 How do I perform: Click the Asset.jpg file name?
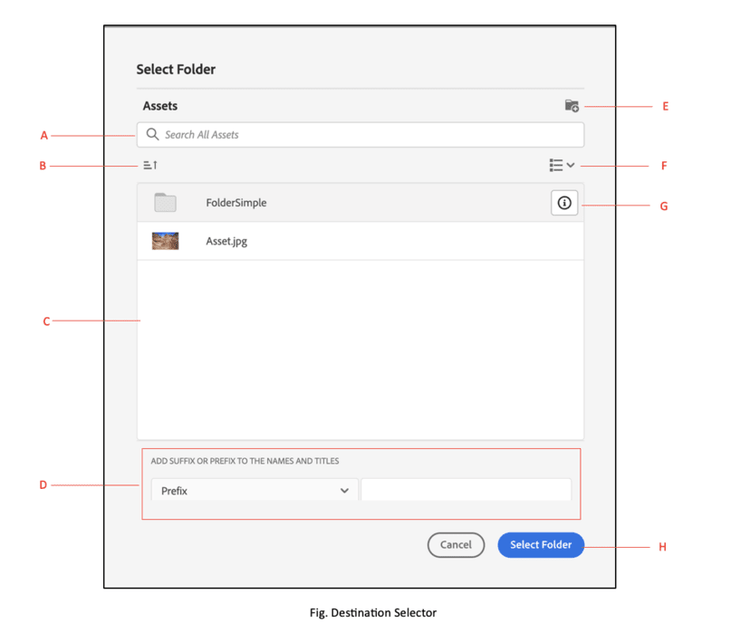pyautogui.click(x=226, y=241)
